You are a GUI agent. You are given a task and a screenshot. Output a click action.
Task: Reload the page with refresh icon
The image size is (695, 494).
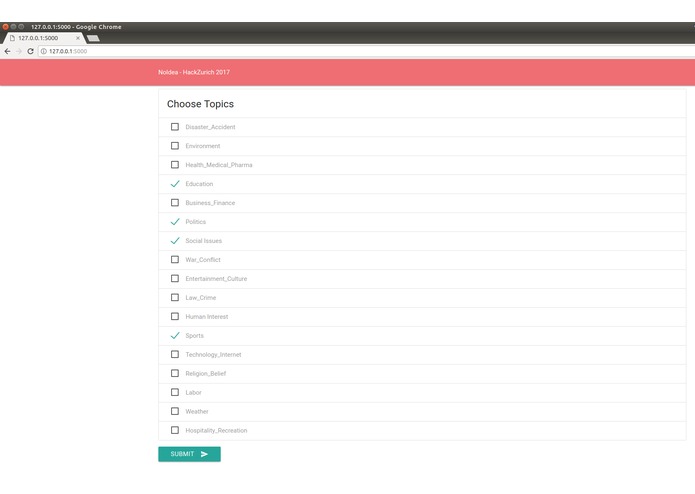(30, 51)
